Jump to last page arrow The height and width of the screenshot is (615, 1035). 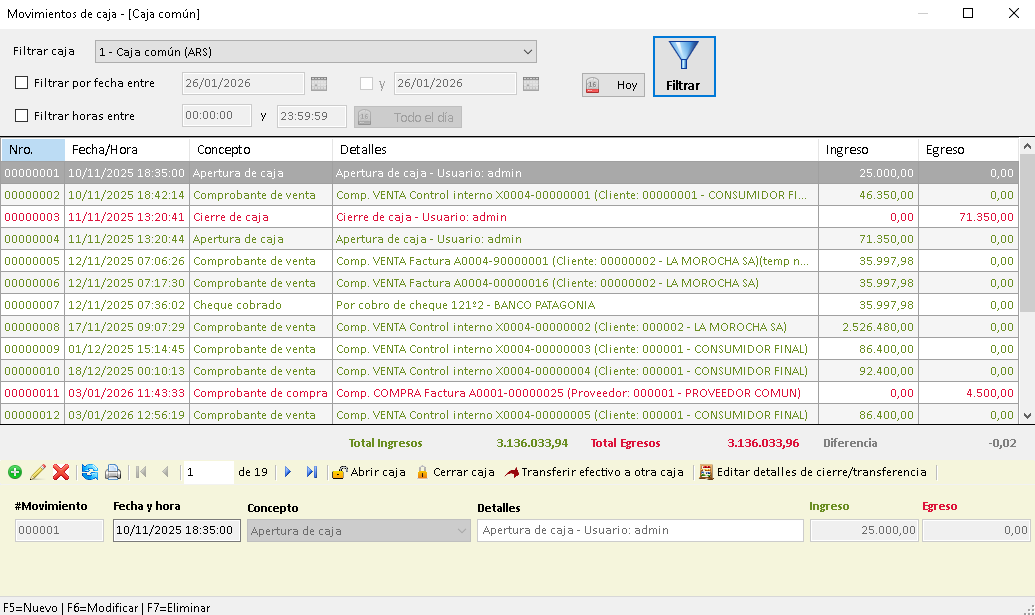(312, 472)
